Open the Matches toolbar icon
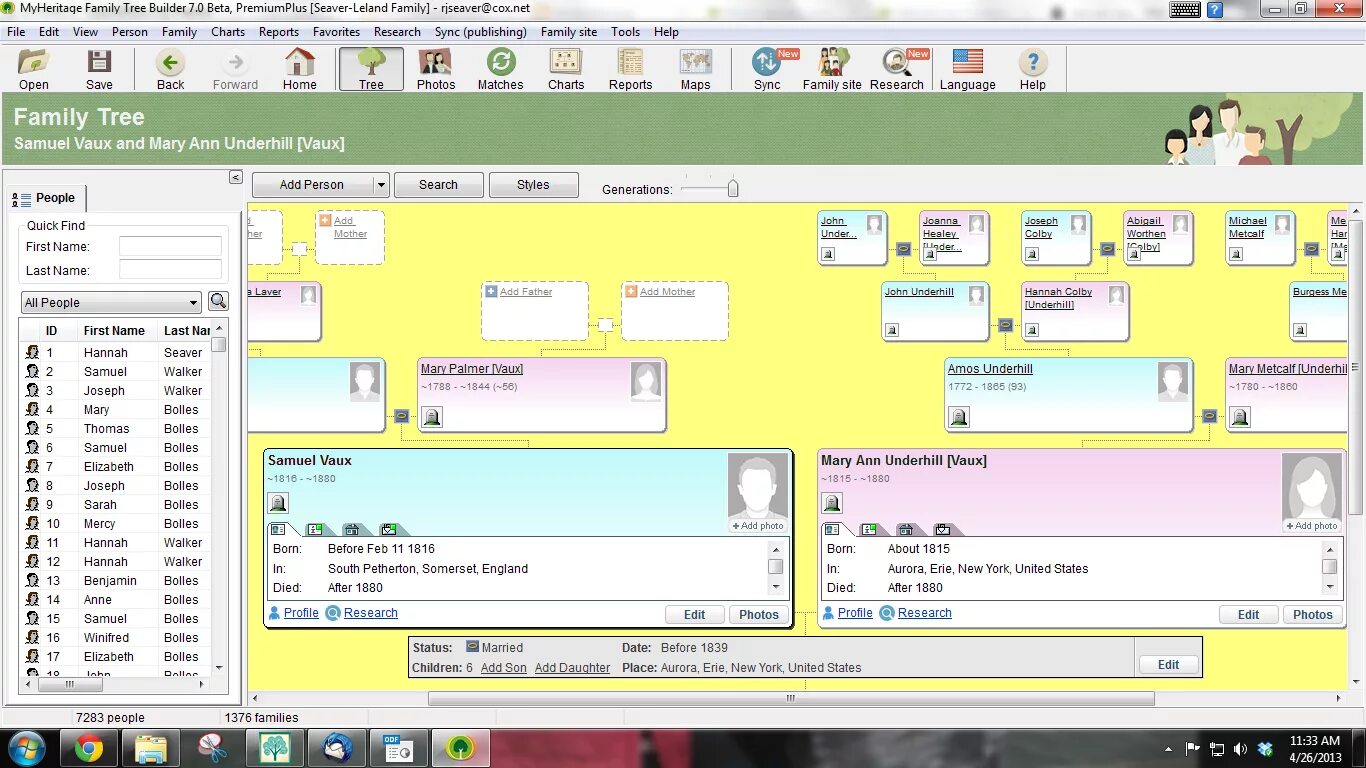Image resolution: width=1366 pixels, height=768 pixels. (x=500, y=69)
